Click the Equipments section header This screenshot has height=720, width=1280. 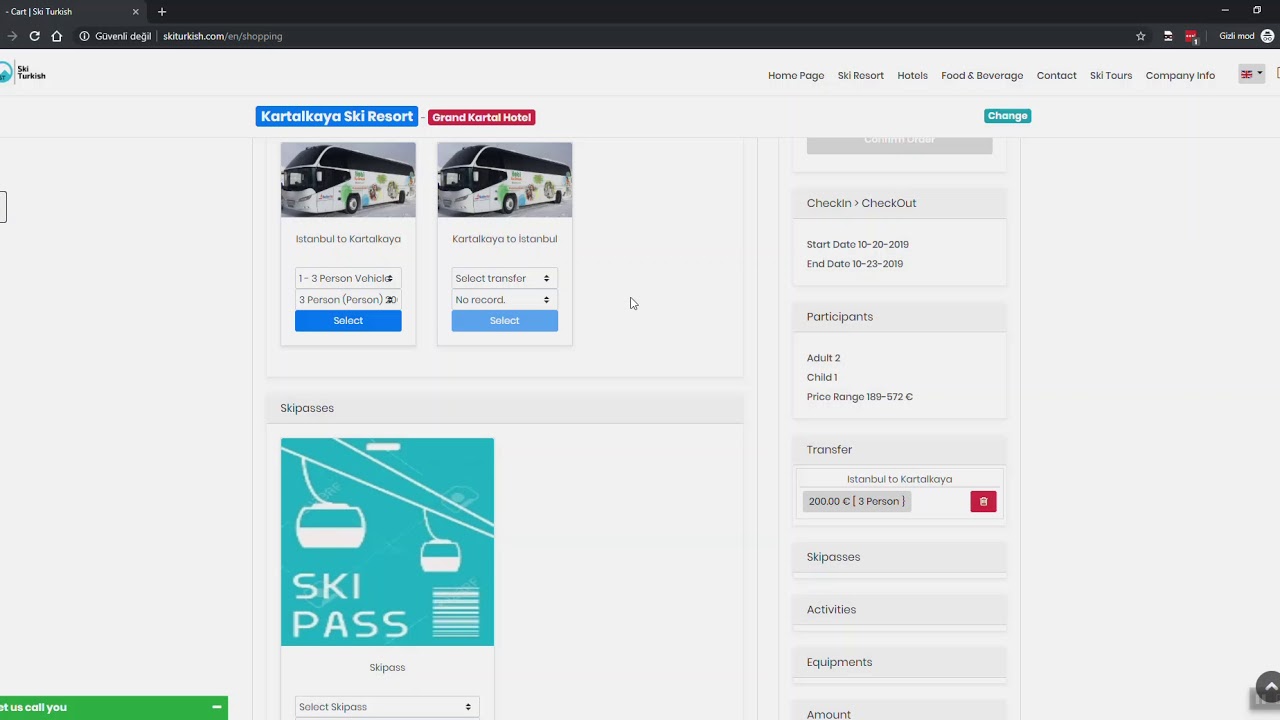point(899,662)
